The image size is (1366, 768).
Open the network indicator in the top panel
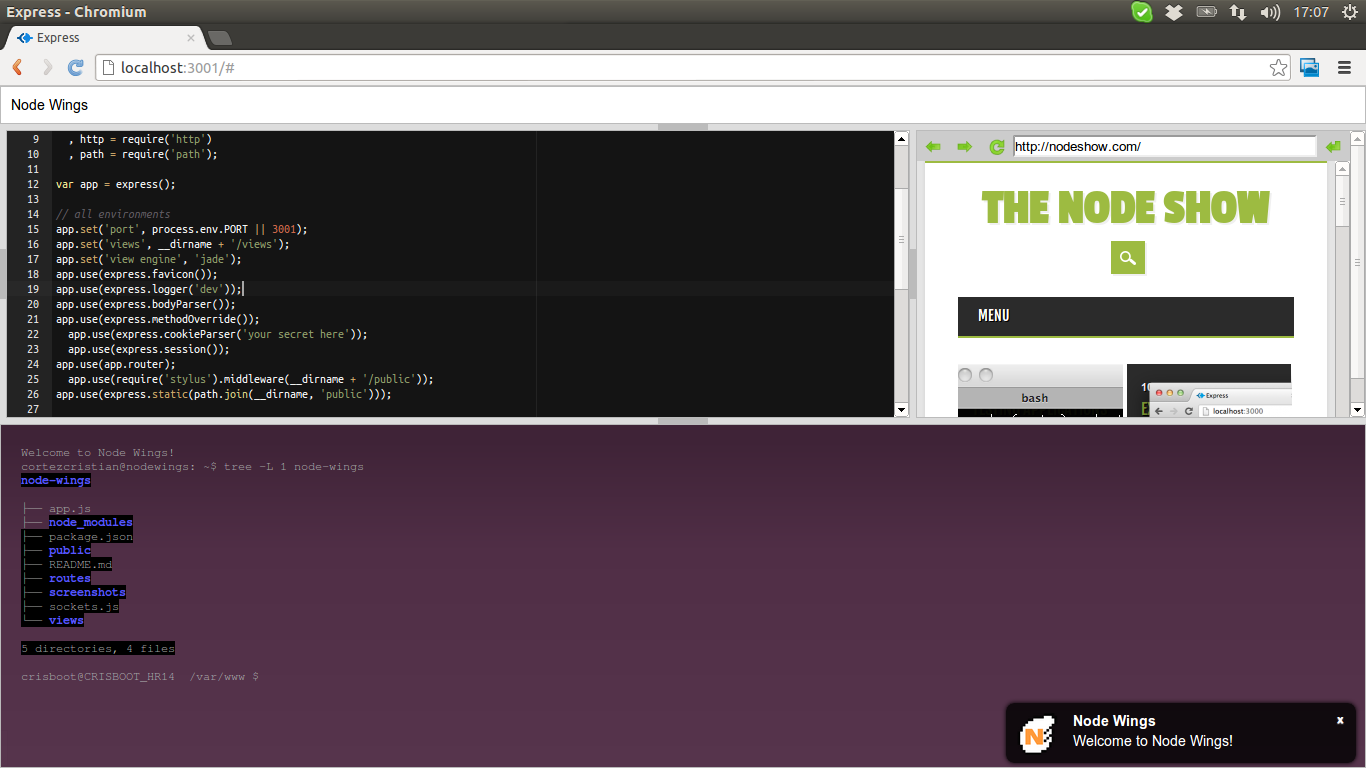pyautogui.click(x=1238, y=12)
